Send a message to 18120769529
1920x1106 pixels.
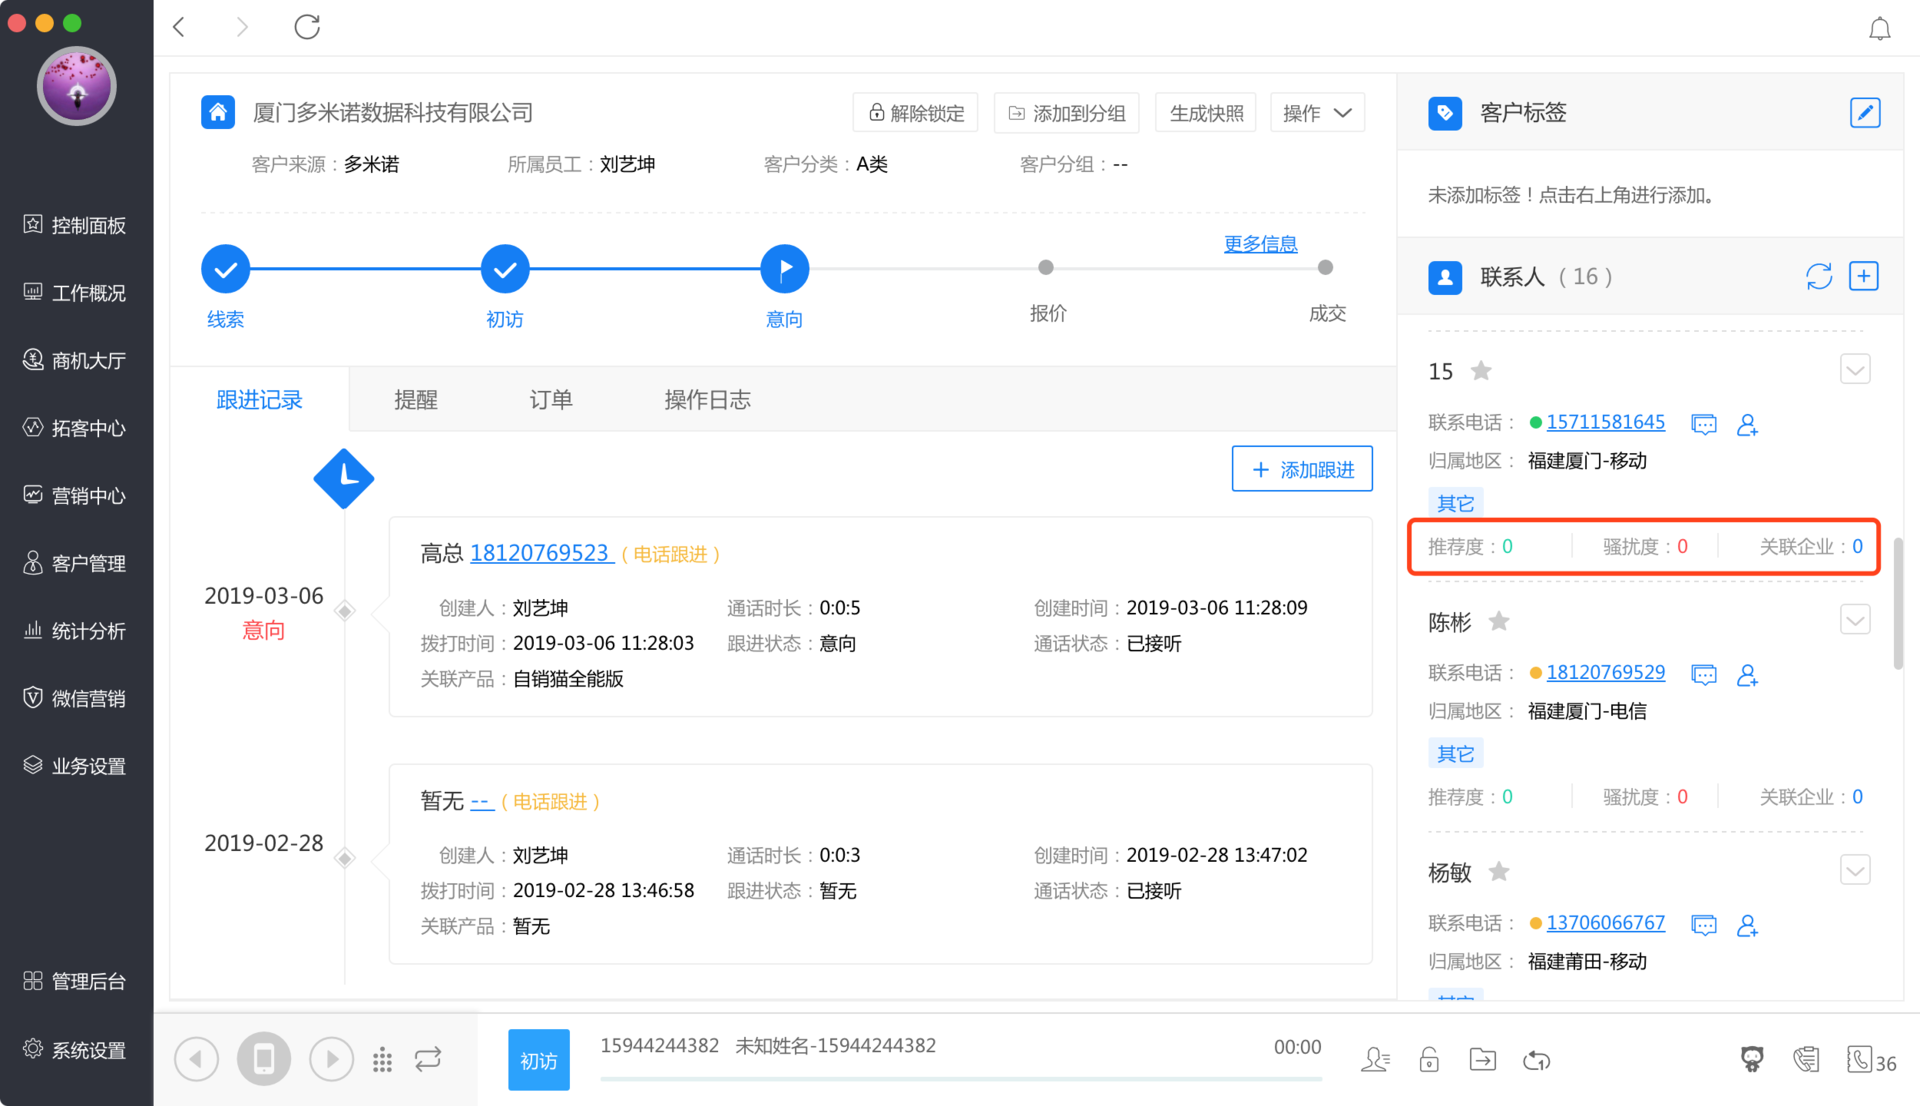[1704, 674]
